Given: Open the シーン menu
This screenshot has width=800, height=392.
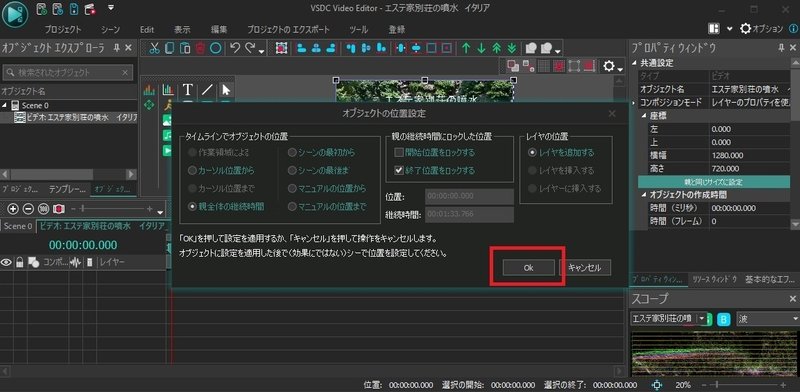Looking at the screenshot, I should pos(111,30).
